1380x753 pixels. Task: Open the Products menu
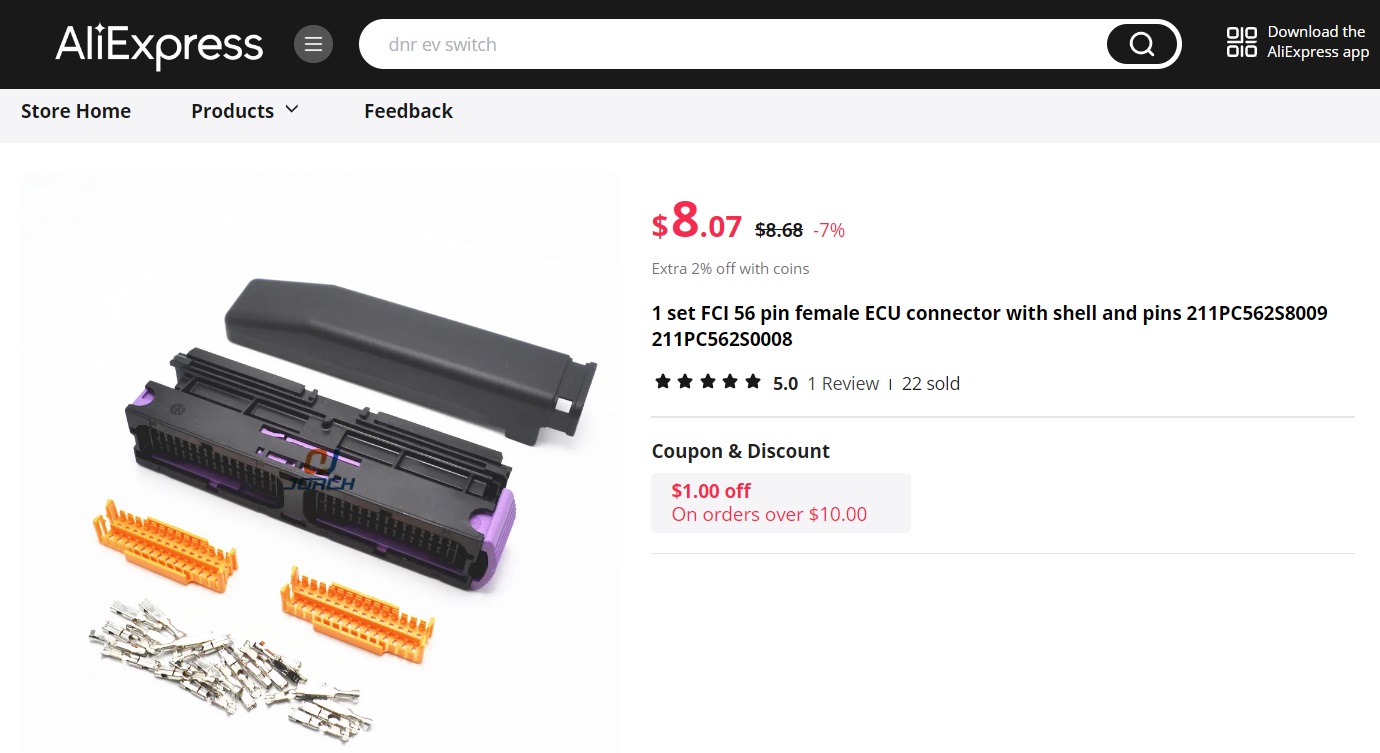[245, 111]
